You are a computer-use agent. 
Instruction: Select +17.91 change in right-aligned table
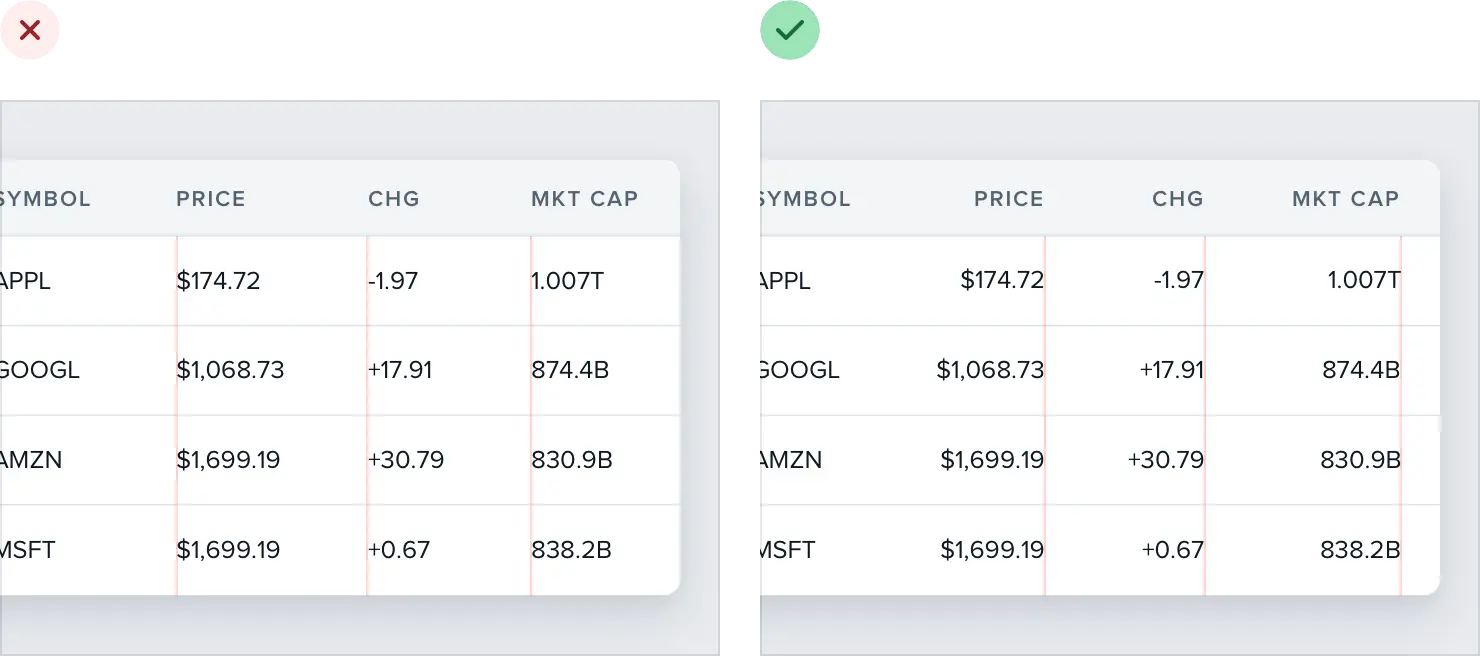[x=1171, y=371]
